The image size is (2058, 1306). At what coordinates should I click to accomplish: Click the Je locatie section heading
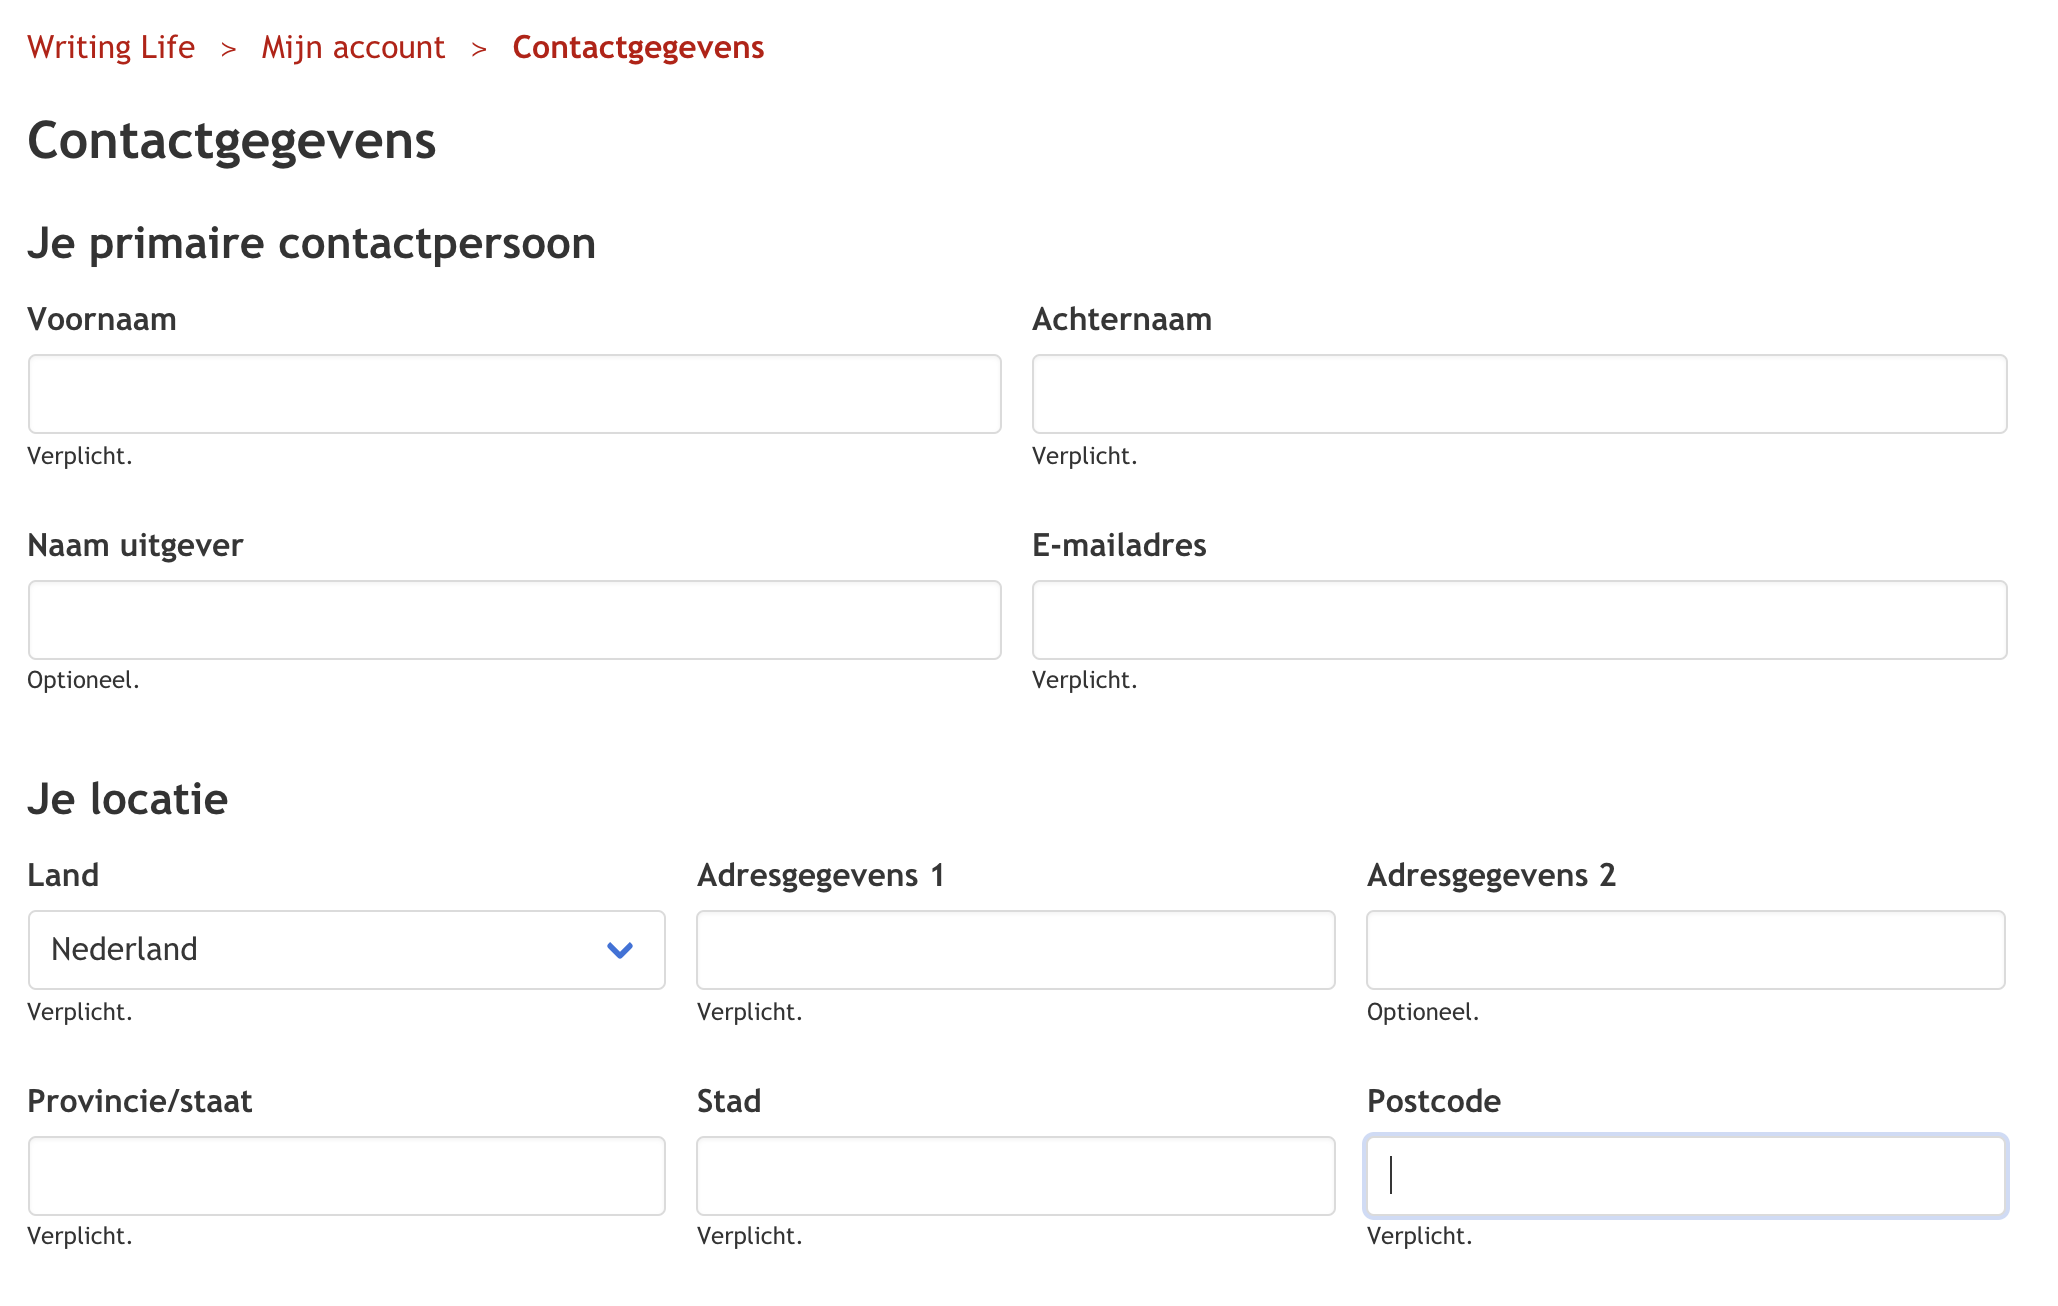[x=127, y=798]
